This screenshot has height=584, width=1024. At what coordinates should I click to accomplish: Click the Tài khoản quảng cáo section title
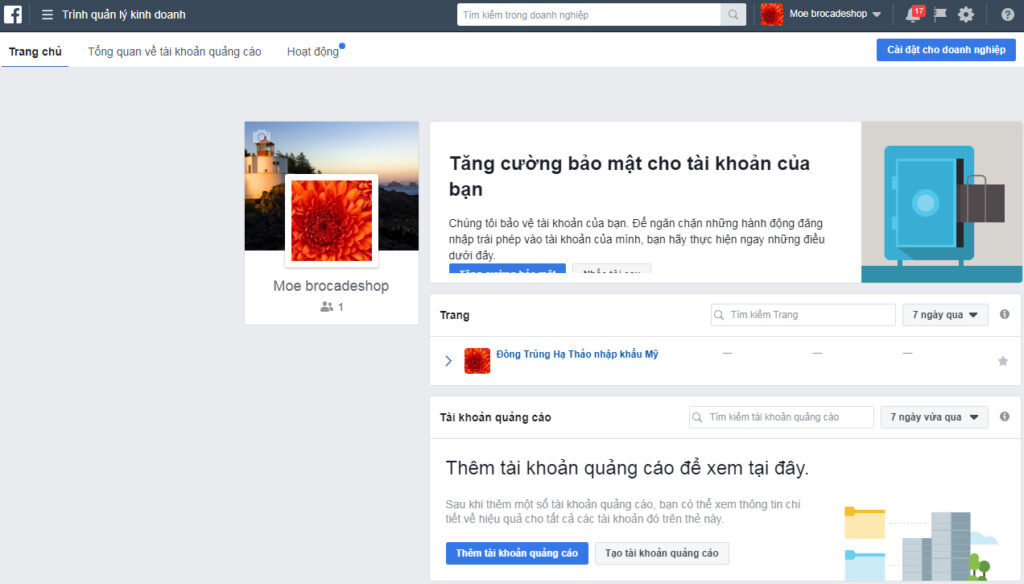(495, 417)
